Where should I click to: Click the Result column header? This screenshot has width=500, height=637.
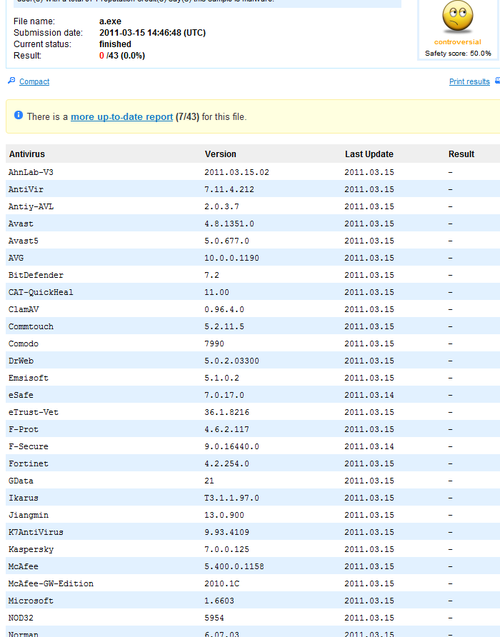pos(461,154)
